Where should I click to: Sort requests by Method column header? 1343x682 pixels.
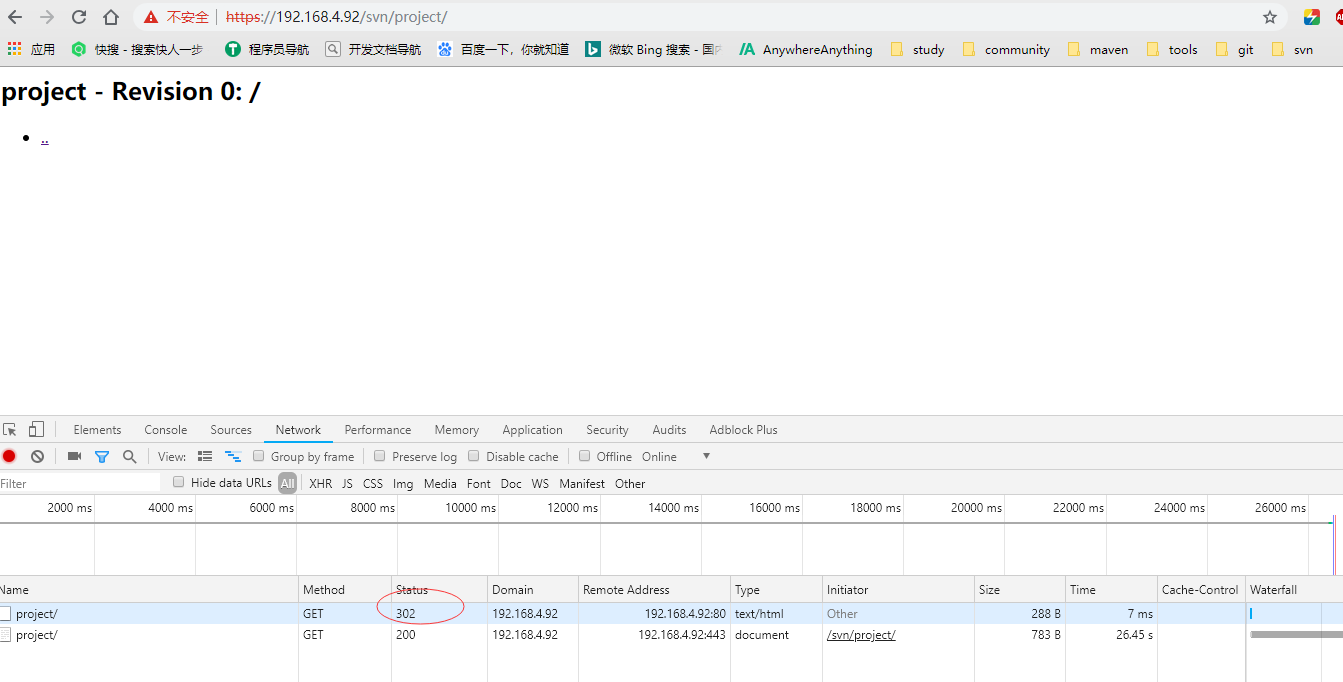point(345,590)
